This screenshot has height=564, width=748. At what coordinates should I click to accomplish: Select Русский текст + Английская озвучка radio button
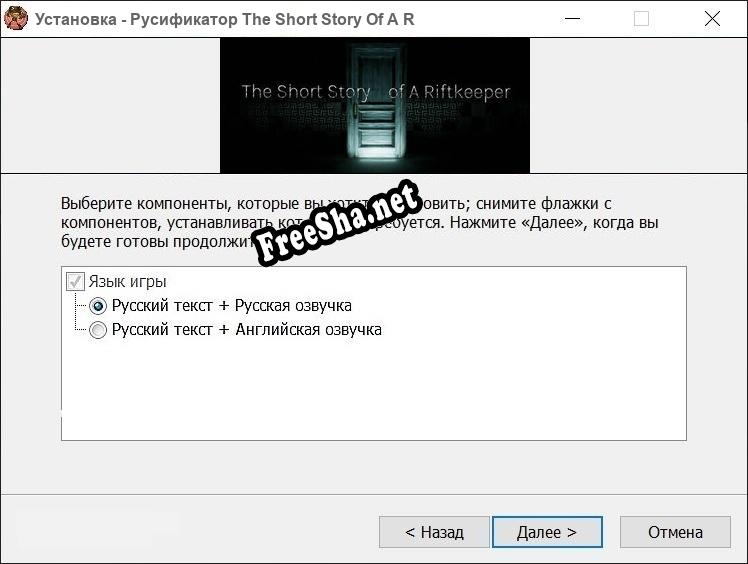[x=98, y=330]
